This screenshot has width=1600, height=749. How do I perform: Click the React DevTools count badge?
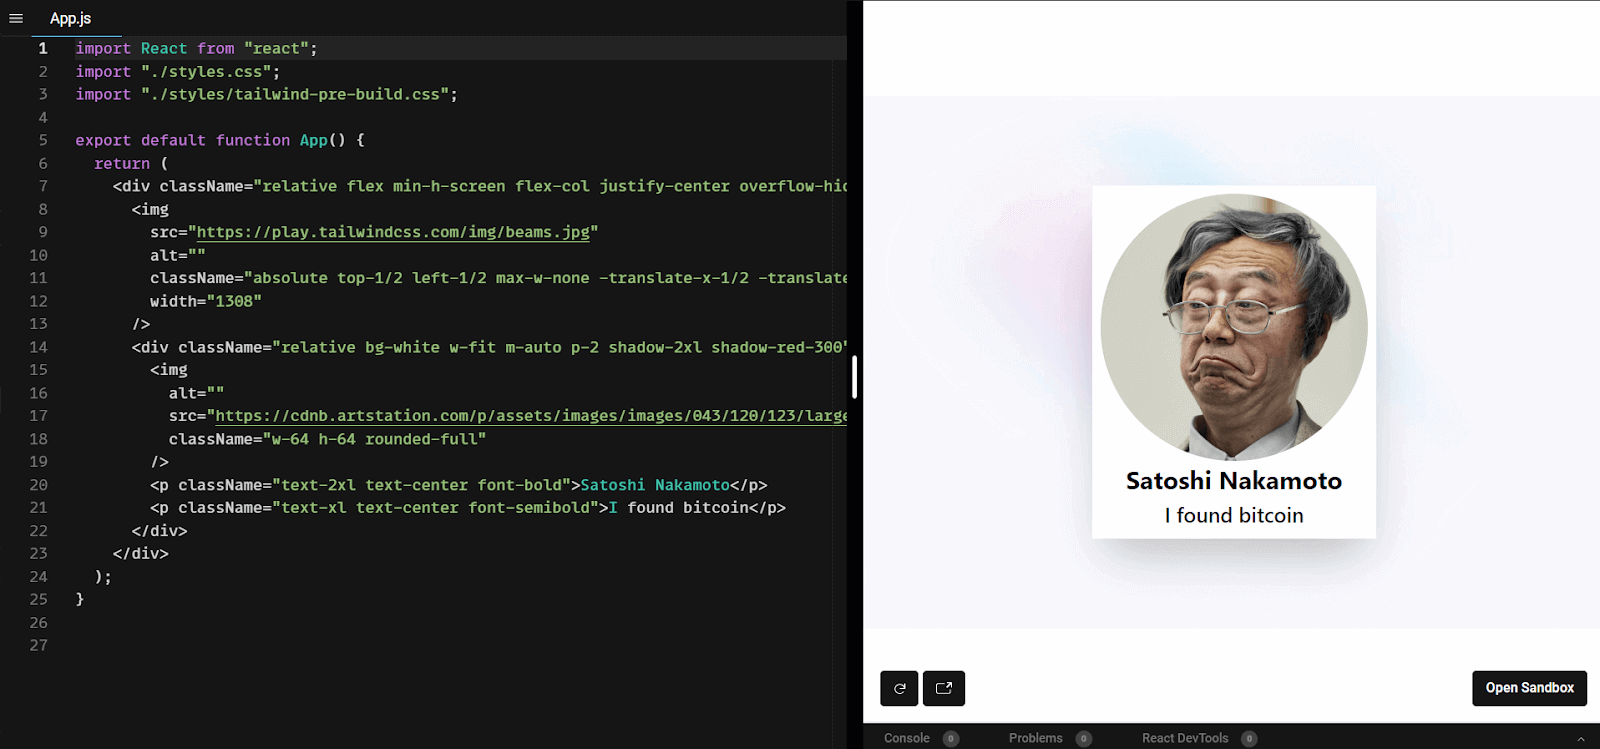[1249, 738]
